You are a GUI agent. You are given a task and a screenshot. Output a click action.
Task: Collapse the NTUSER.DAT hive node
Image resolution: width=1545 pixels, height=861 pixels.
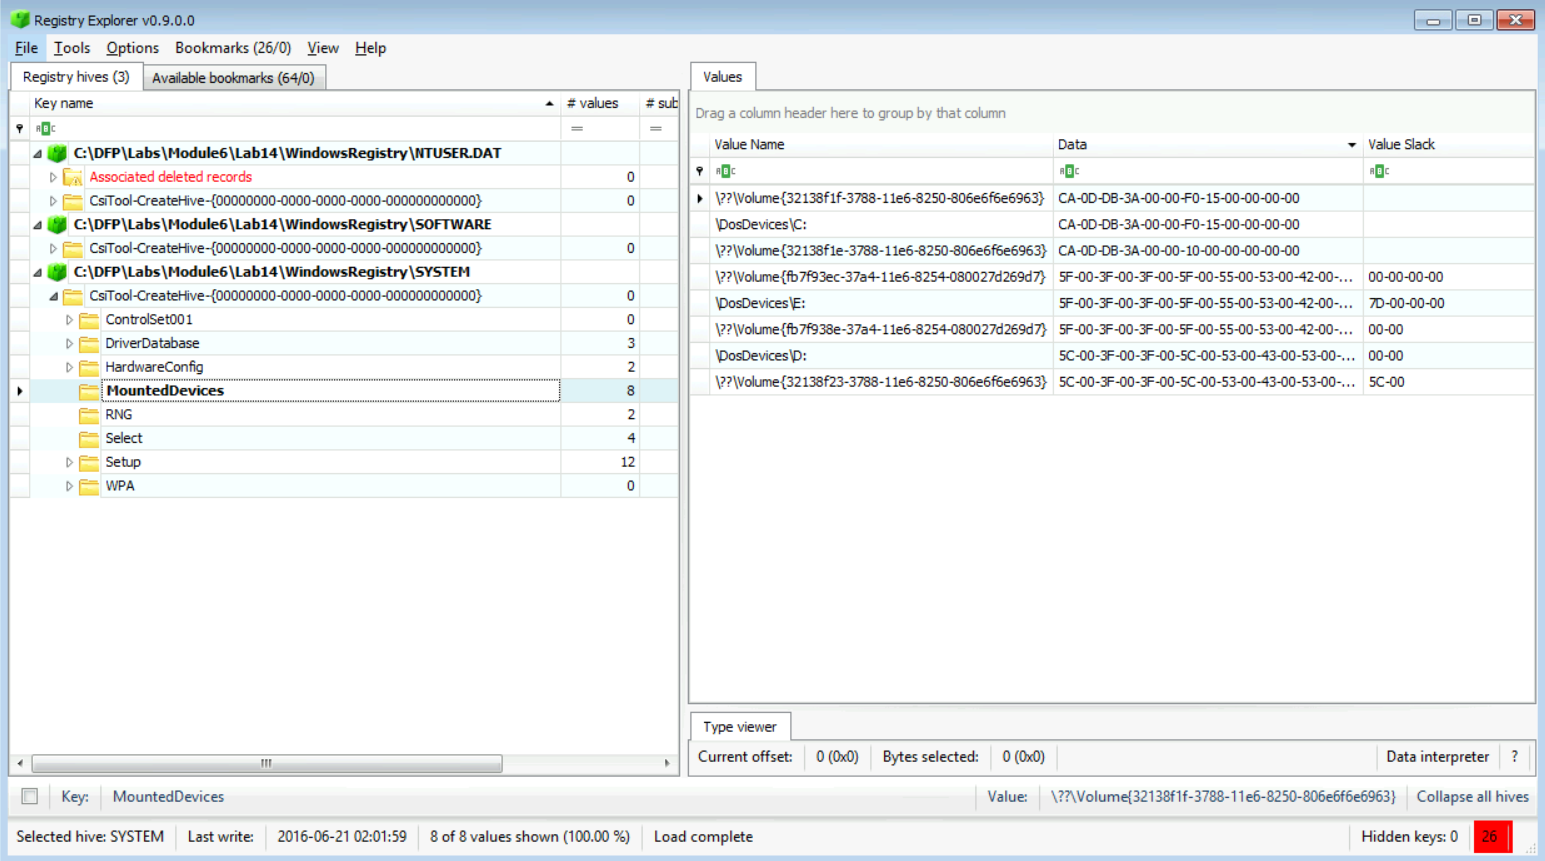point(38,154)
